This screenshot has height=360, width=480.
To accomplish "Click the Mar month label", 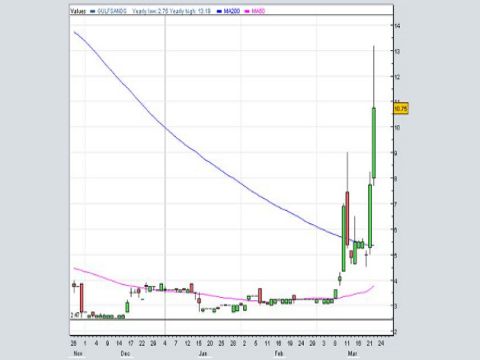I will [352, 353].
